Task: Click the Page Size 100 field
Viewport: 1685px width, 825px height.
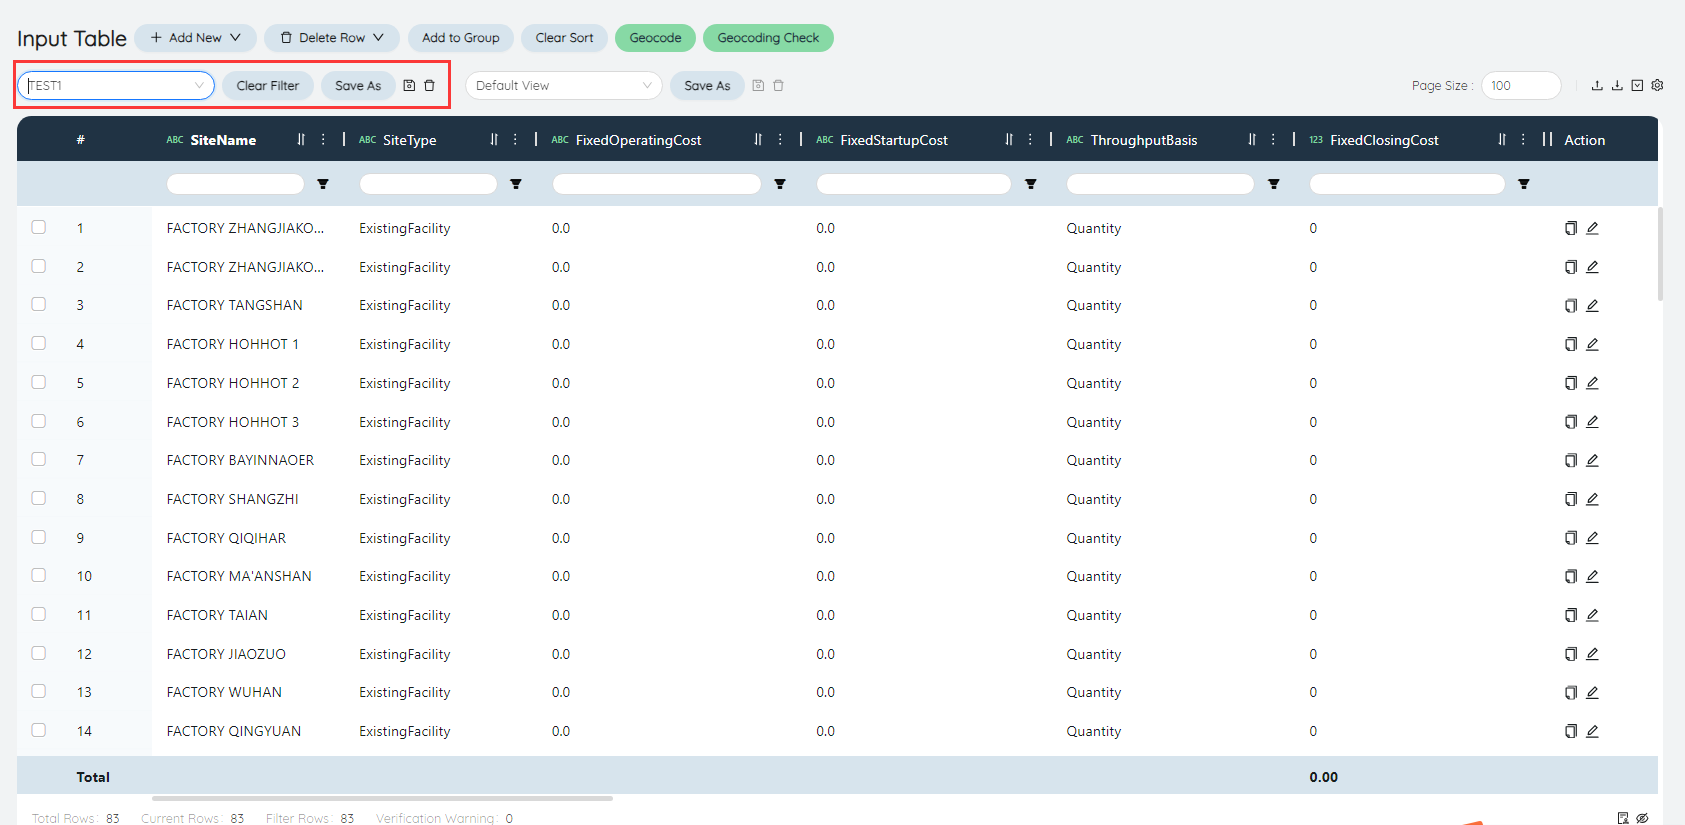Action: (1521, 86)
